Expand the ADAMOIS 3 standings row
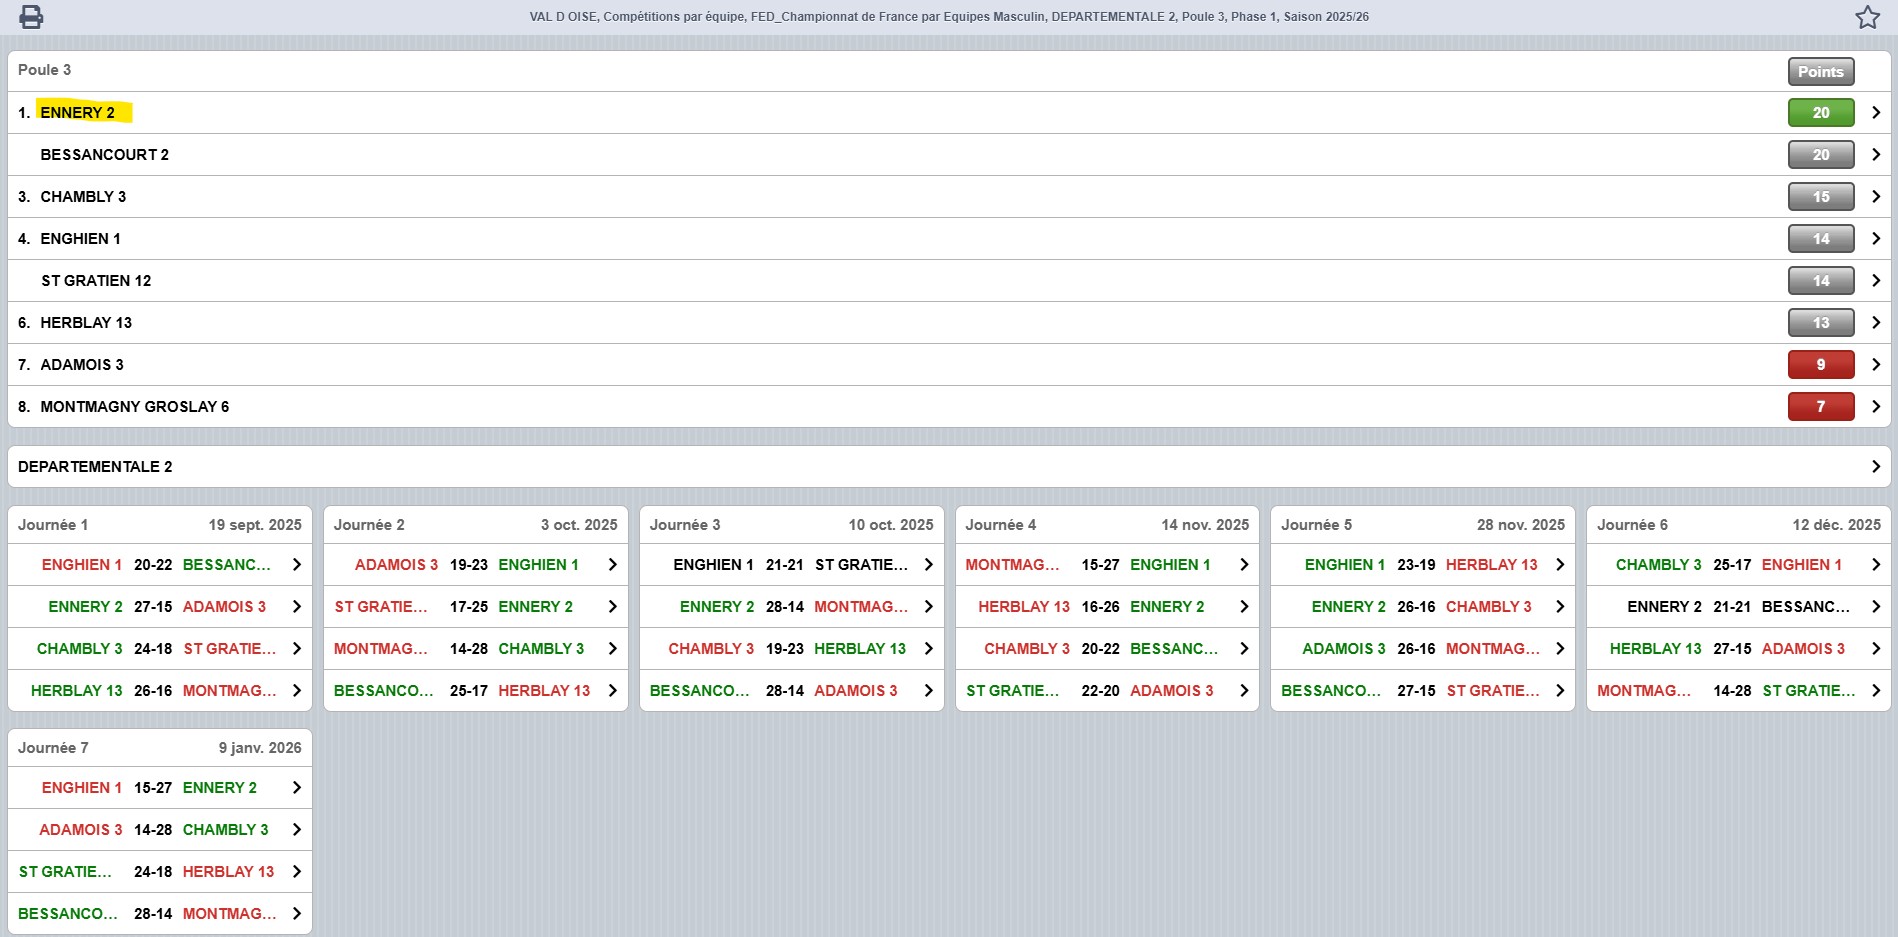This screenshot has width=1898, height=937. [1875, 365]
